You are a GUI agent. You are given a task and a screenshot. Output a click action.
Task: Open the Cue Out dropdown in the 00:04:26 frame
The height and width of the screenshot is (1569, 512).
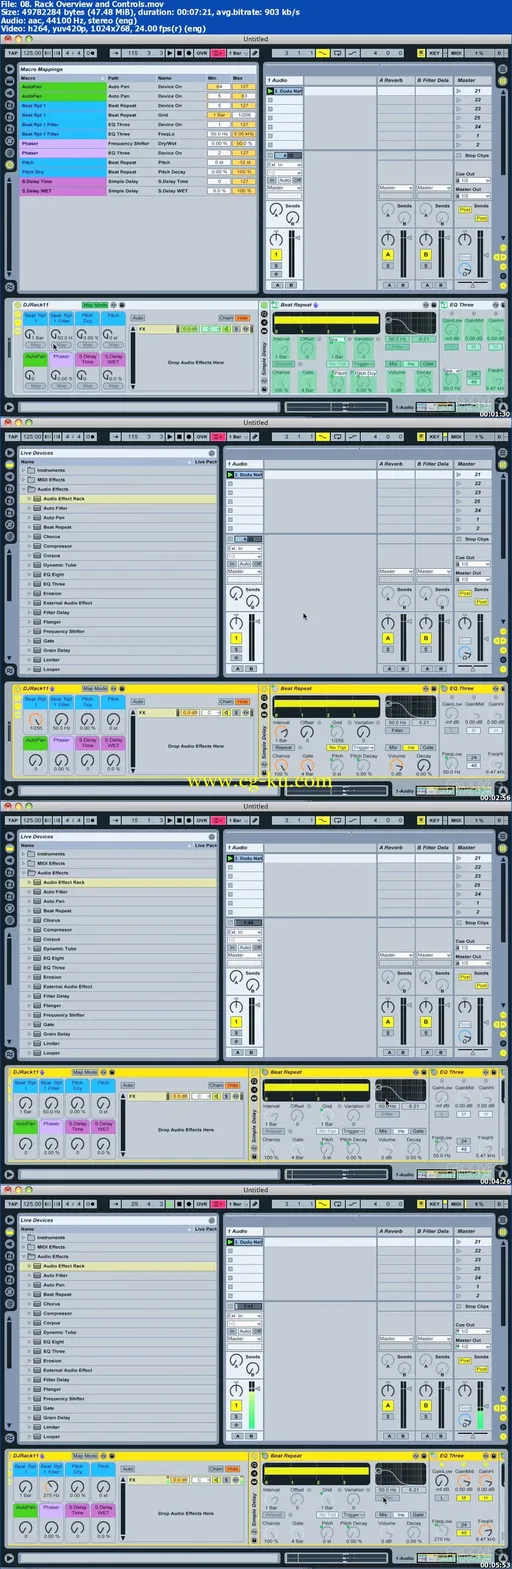[473, 947]
